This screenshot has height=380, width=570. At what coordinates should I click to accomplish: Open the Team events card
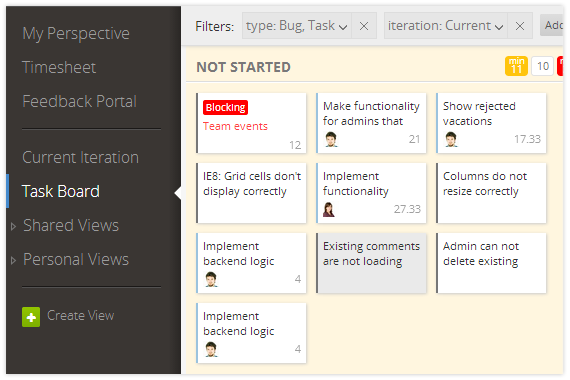pos(252,123)
